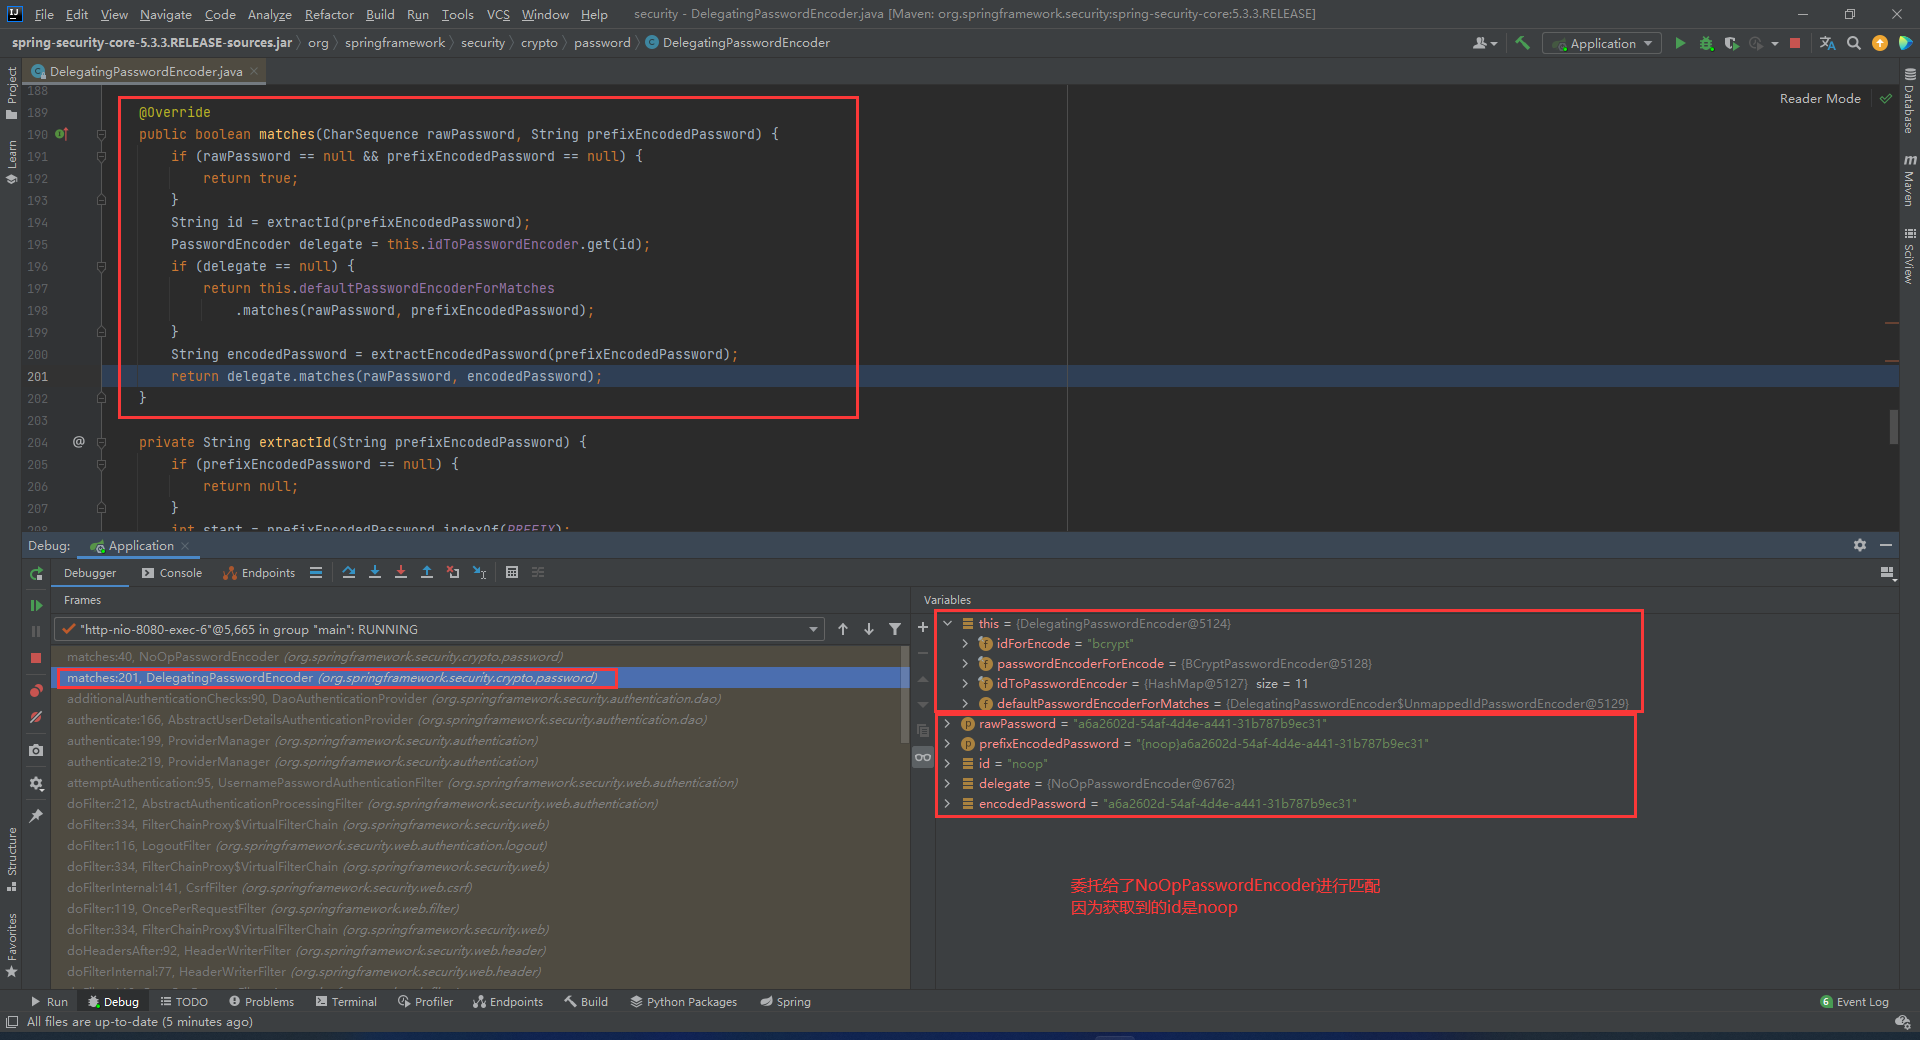The image size is (1920, 1040).
Task: Click the Step Into debug icon
Action: pyautogui.click(x=375, y=572)
